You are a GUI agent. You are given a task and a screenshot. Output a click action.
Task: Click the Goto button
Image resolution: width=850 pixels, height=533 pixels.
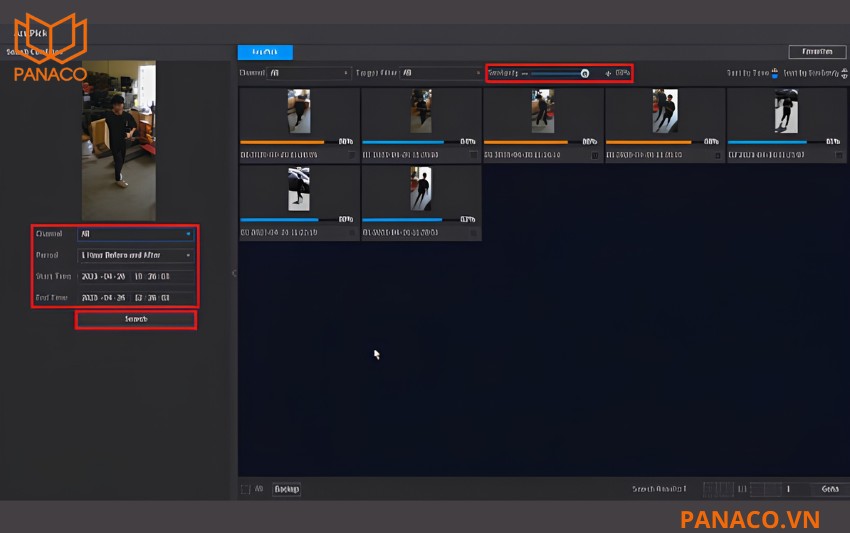tap(830, 489)
